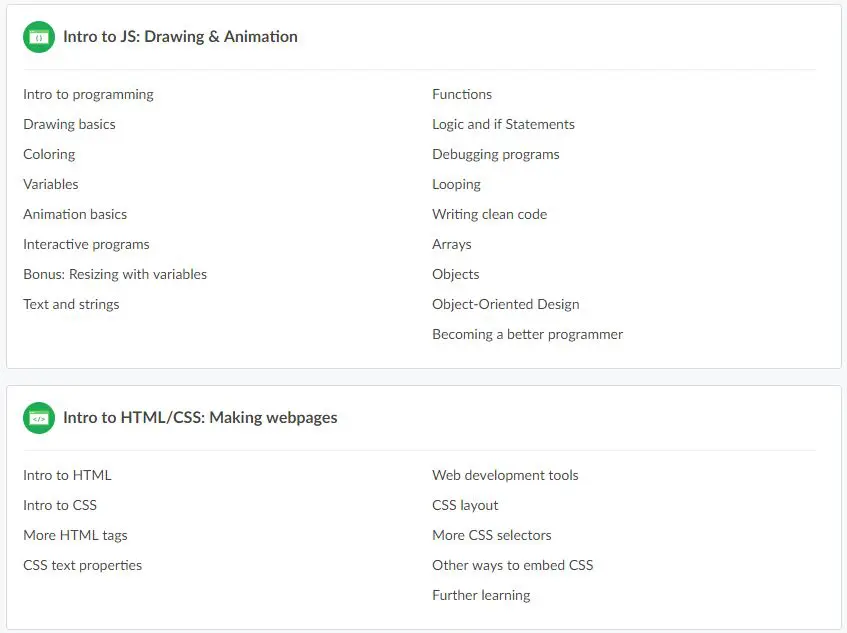Screen dimensions: 847x633
Task: Open Intro to JS: Drawing & Animation heading
Action: pyautogui.click(x=180, y=37)
